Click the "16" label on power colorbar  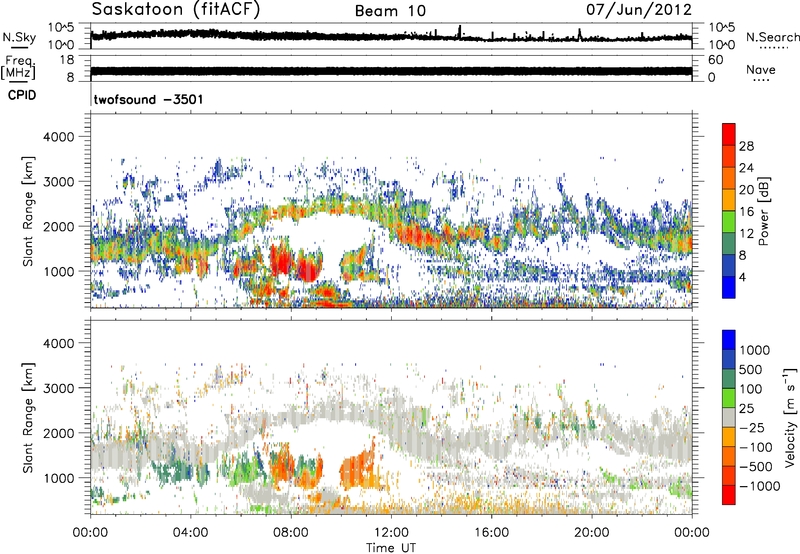click(746, 212)
